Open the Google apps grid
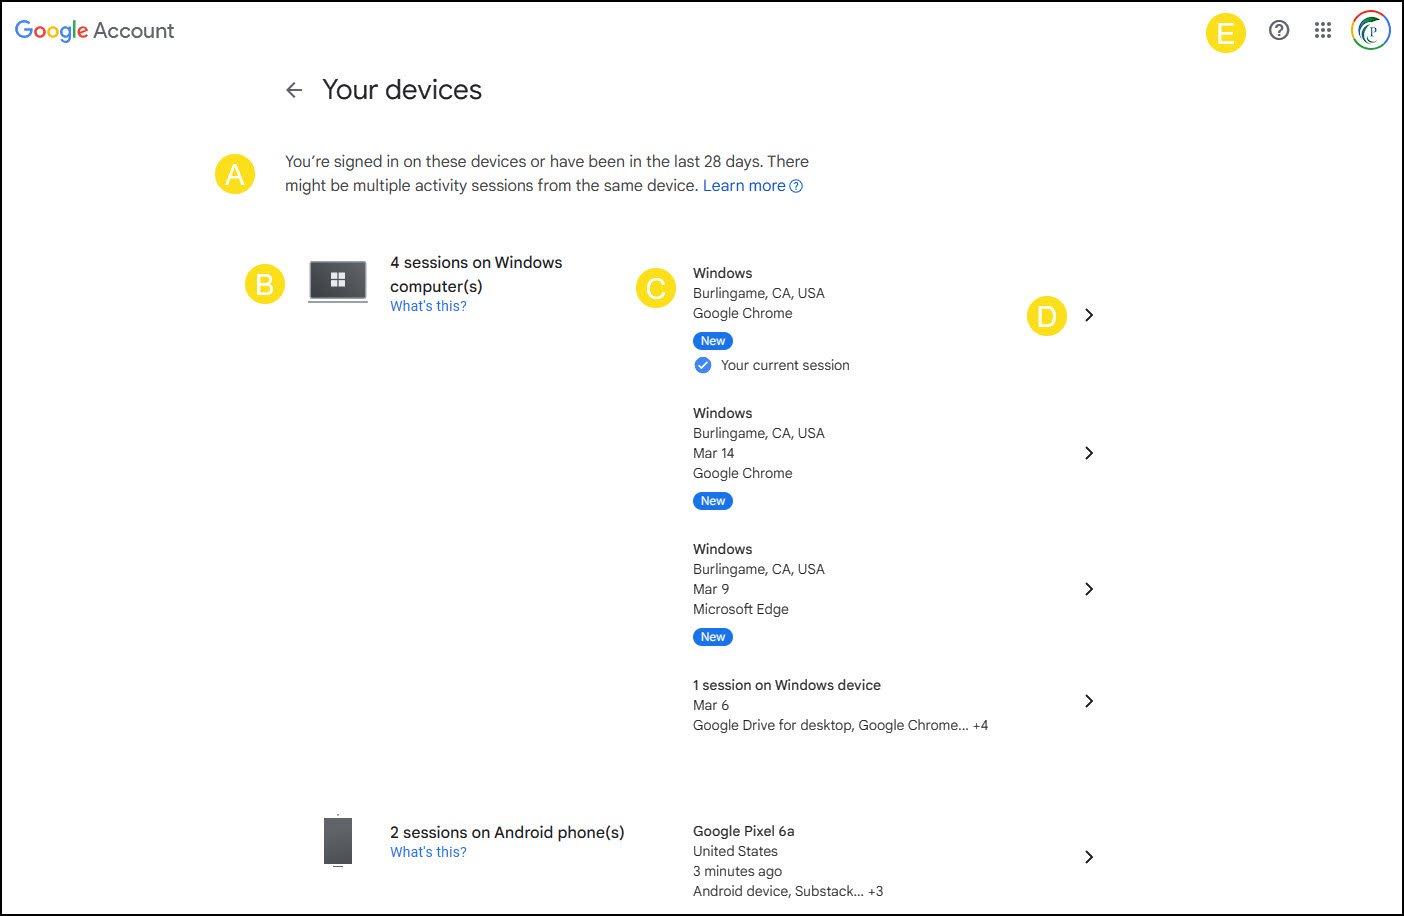This screenshot has width=1404, height=916. [x=1322, y=30]
